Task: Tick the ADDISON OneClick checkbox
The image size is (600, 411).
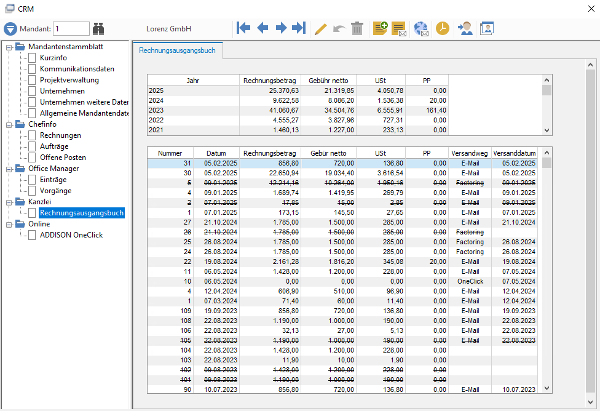Action: click(x=32, y=235)
